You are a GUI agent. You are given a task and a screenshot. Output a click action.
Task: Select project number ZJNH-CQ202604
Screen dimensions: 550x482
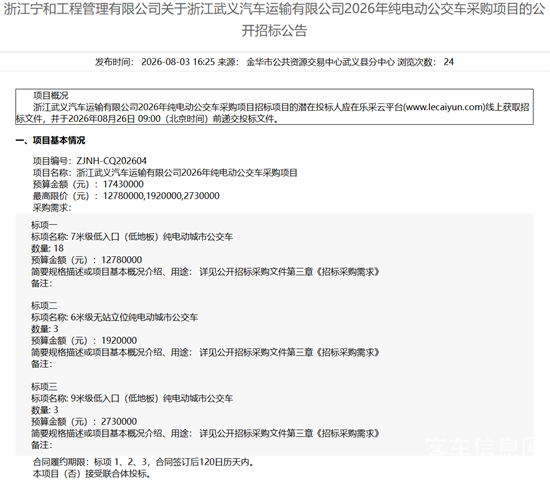tap(112, 161)
